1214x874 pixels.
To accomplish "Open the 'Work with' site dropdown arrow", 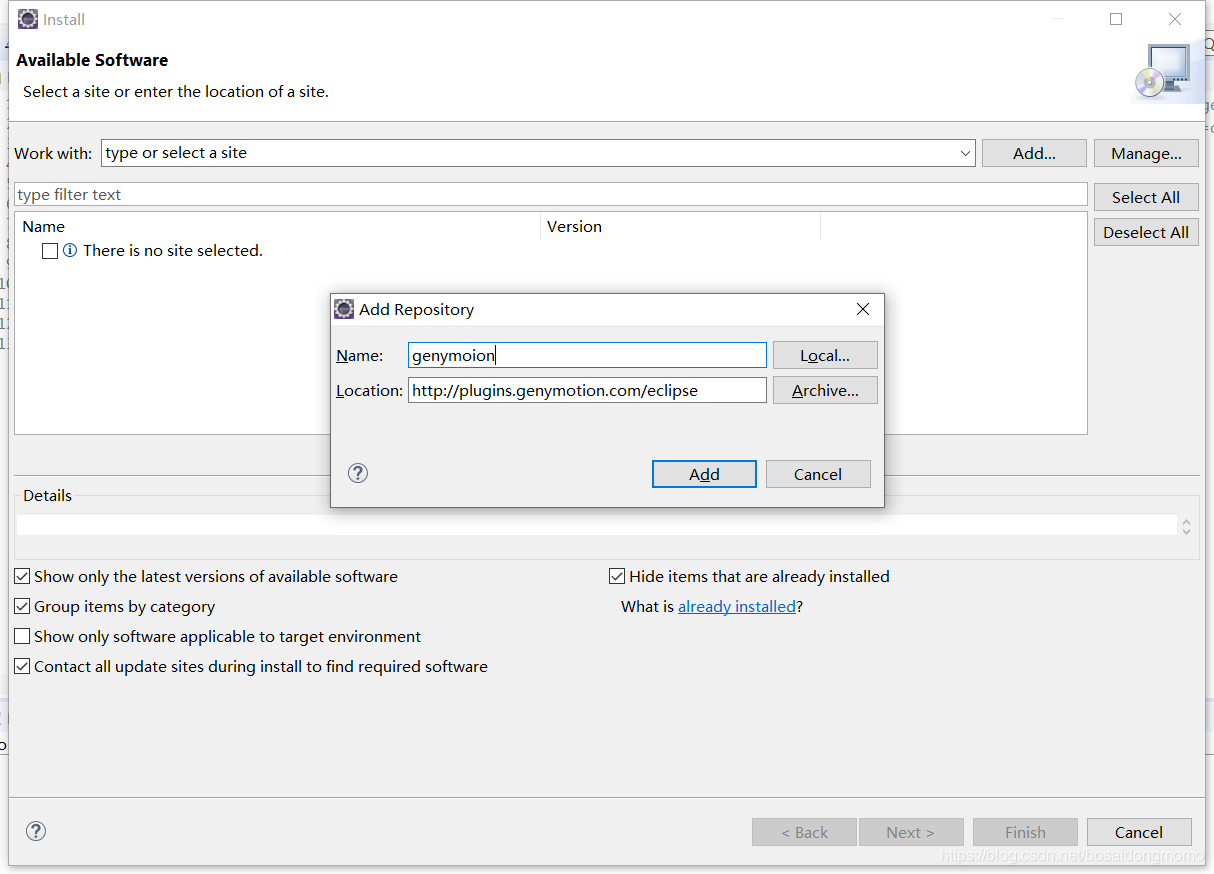I will point(965,153).
